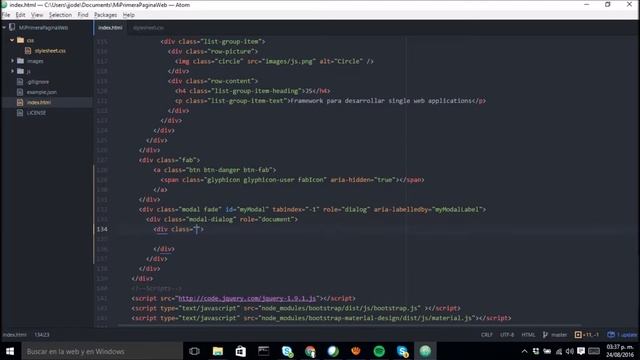Collapse the MiPrimeraPaginaWeb project root arrow
Screen dimensions: 640x360
[x=4, y=27]
